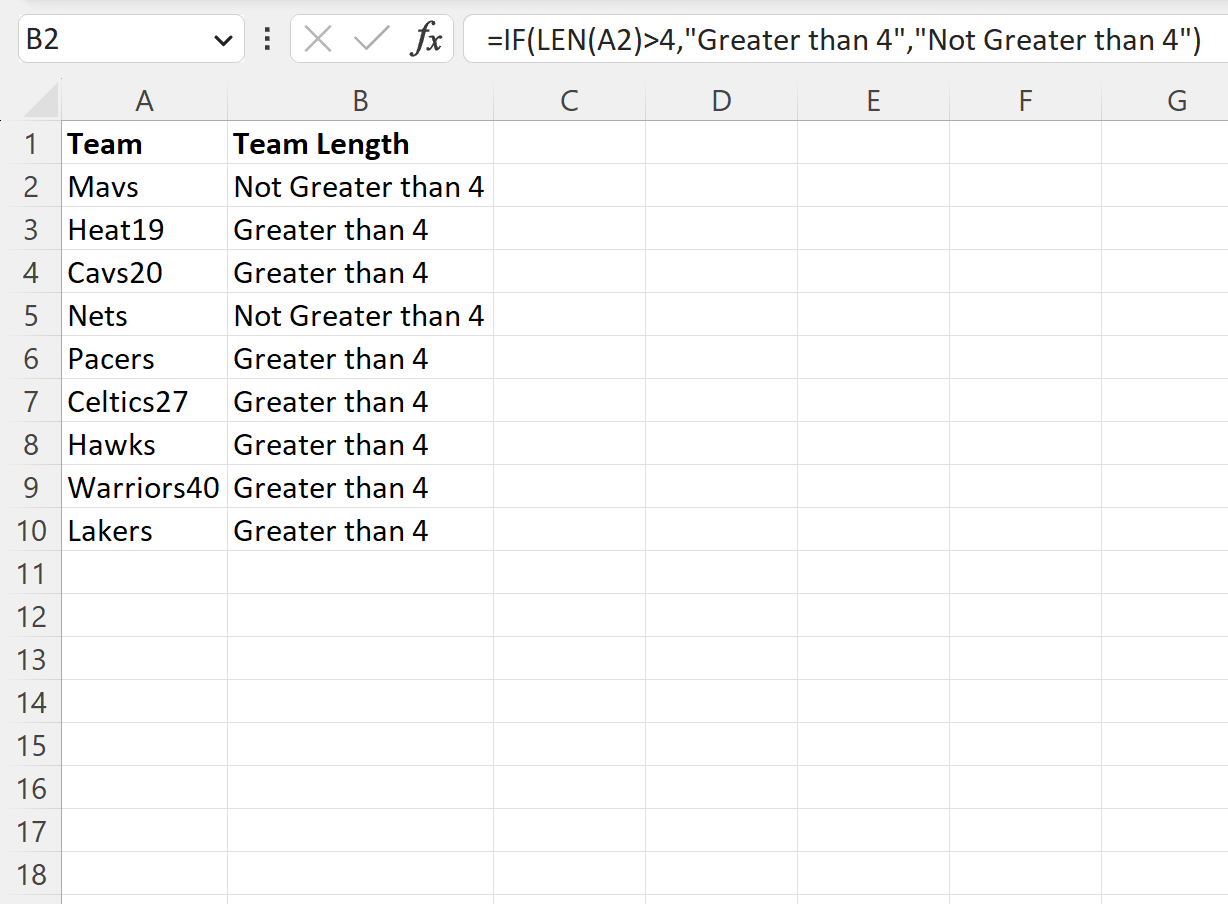Click the fx Insert Function icon
The height and width of the screenshot is (904, 1228).
coord(428,39)
